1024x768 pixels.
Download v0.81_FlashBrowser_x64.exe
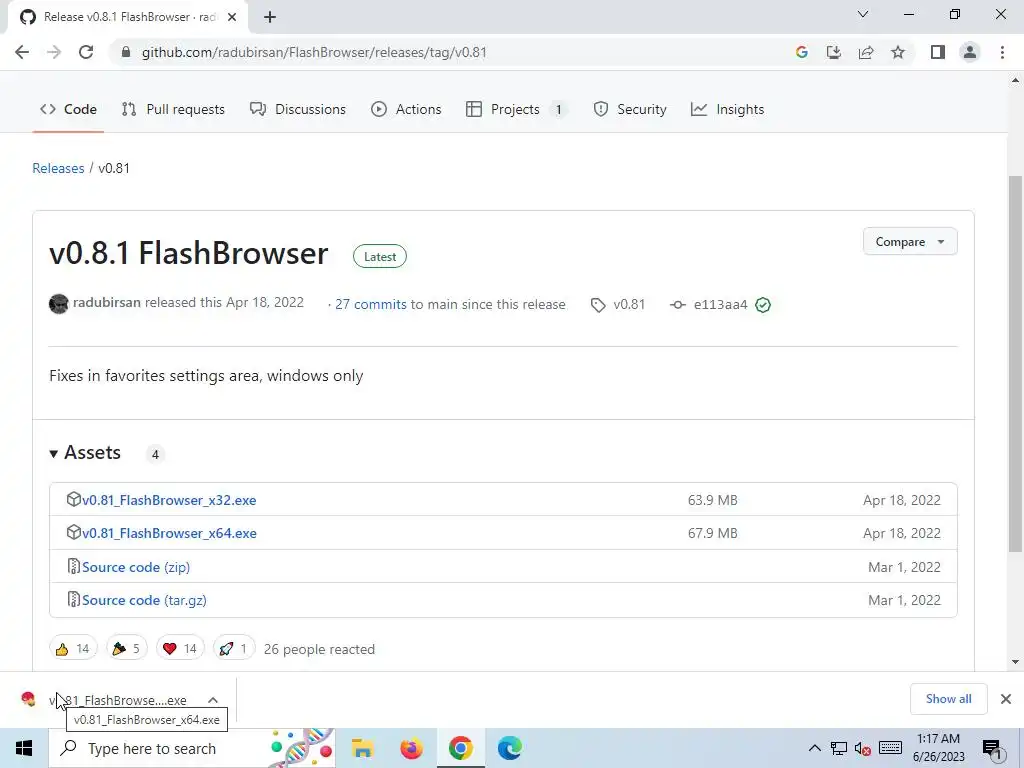click(169, 534)
